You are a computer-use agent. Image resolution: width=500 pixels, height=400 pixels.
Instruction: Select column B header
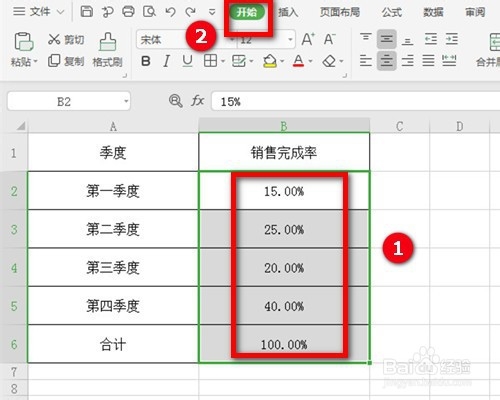[284, 126]
